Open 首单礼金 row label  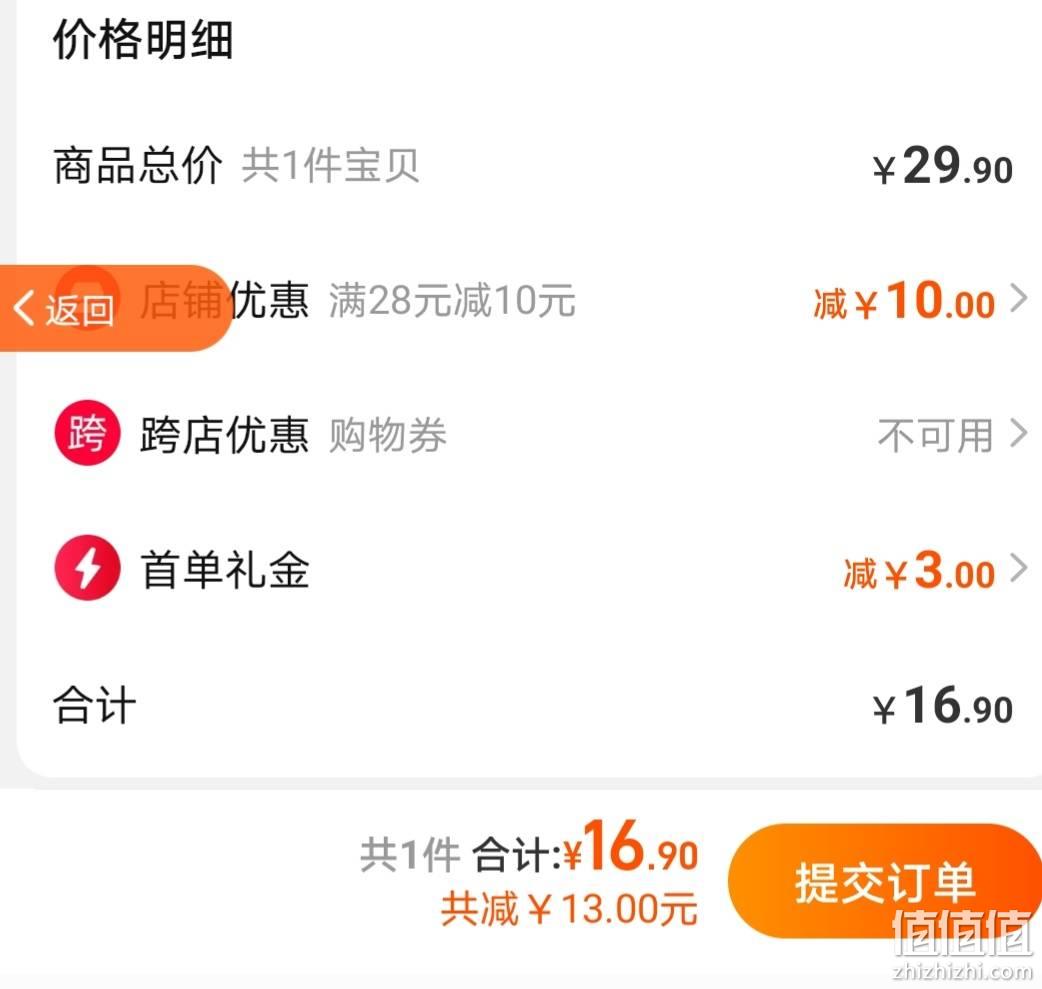(225, 570)
